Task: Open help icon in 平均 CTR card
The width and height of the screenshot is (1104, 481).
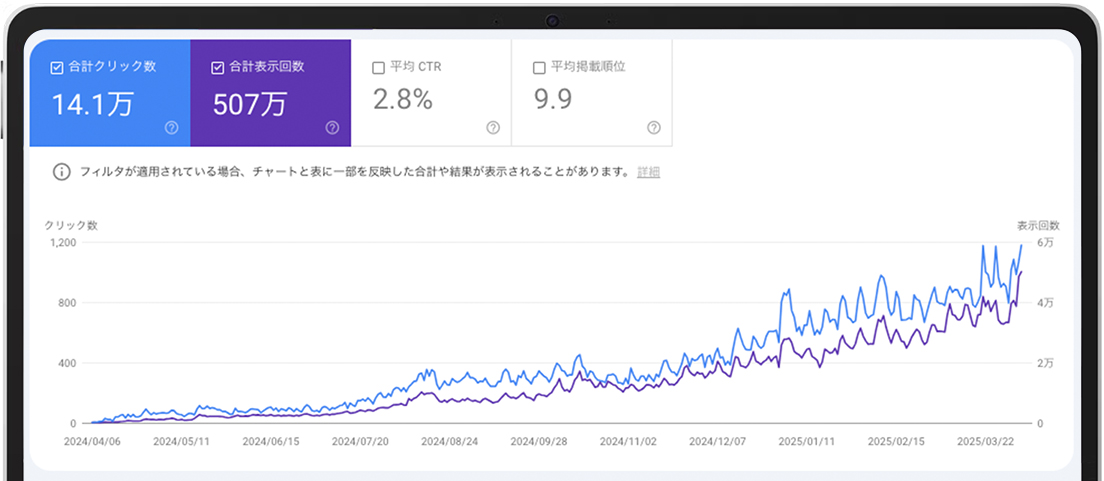Action: click(x=493, y=128)
